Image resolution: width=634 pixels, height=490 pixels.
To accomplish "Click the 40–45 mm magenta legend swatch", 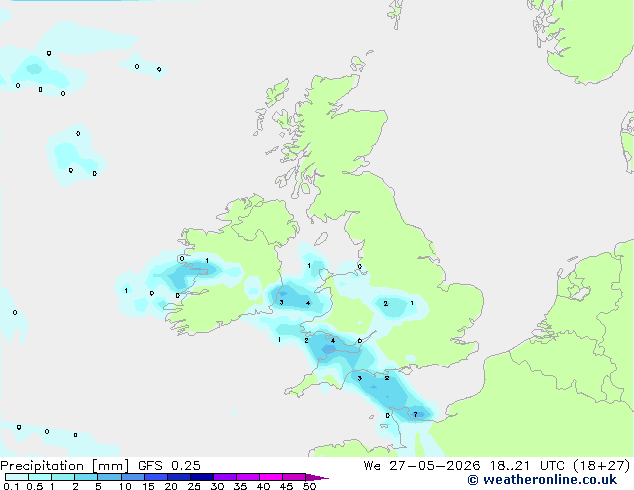I will click(271, 477).
